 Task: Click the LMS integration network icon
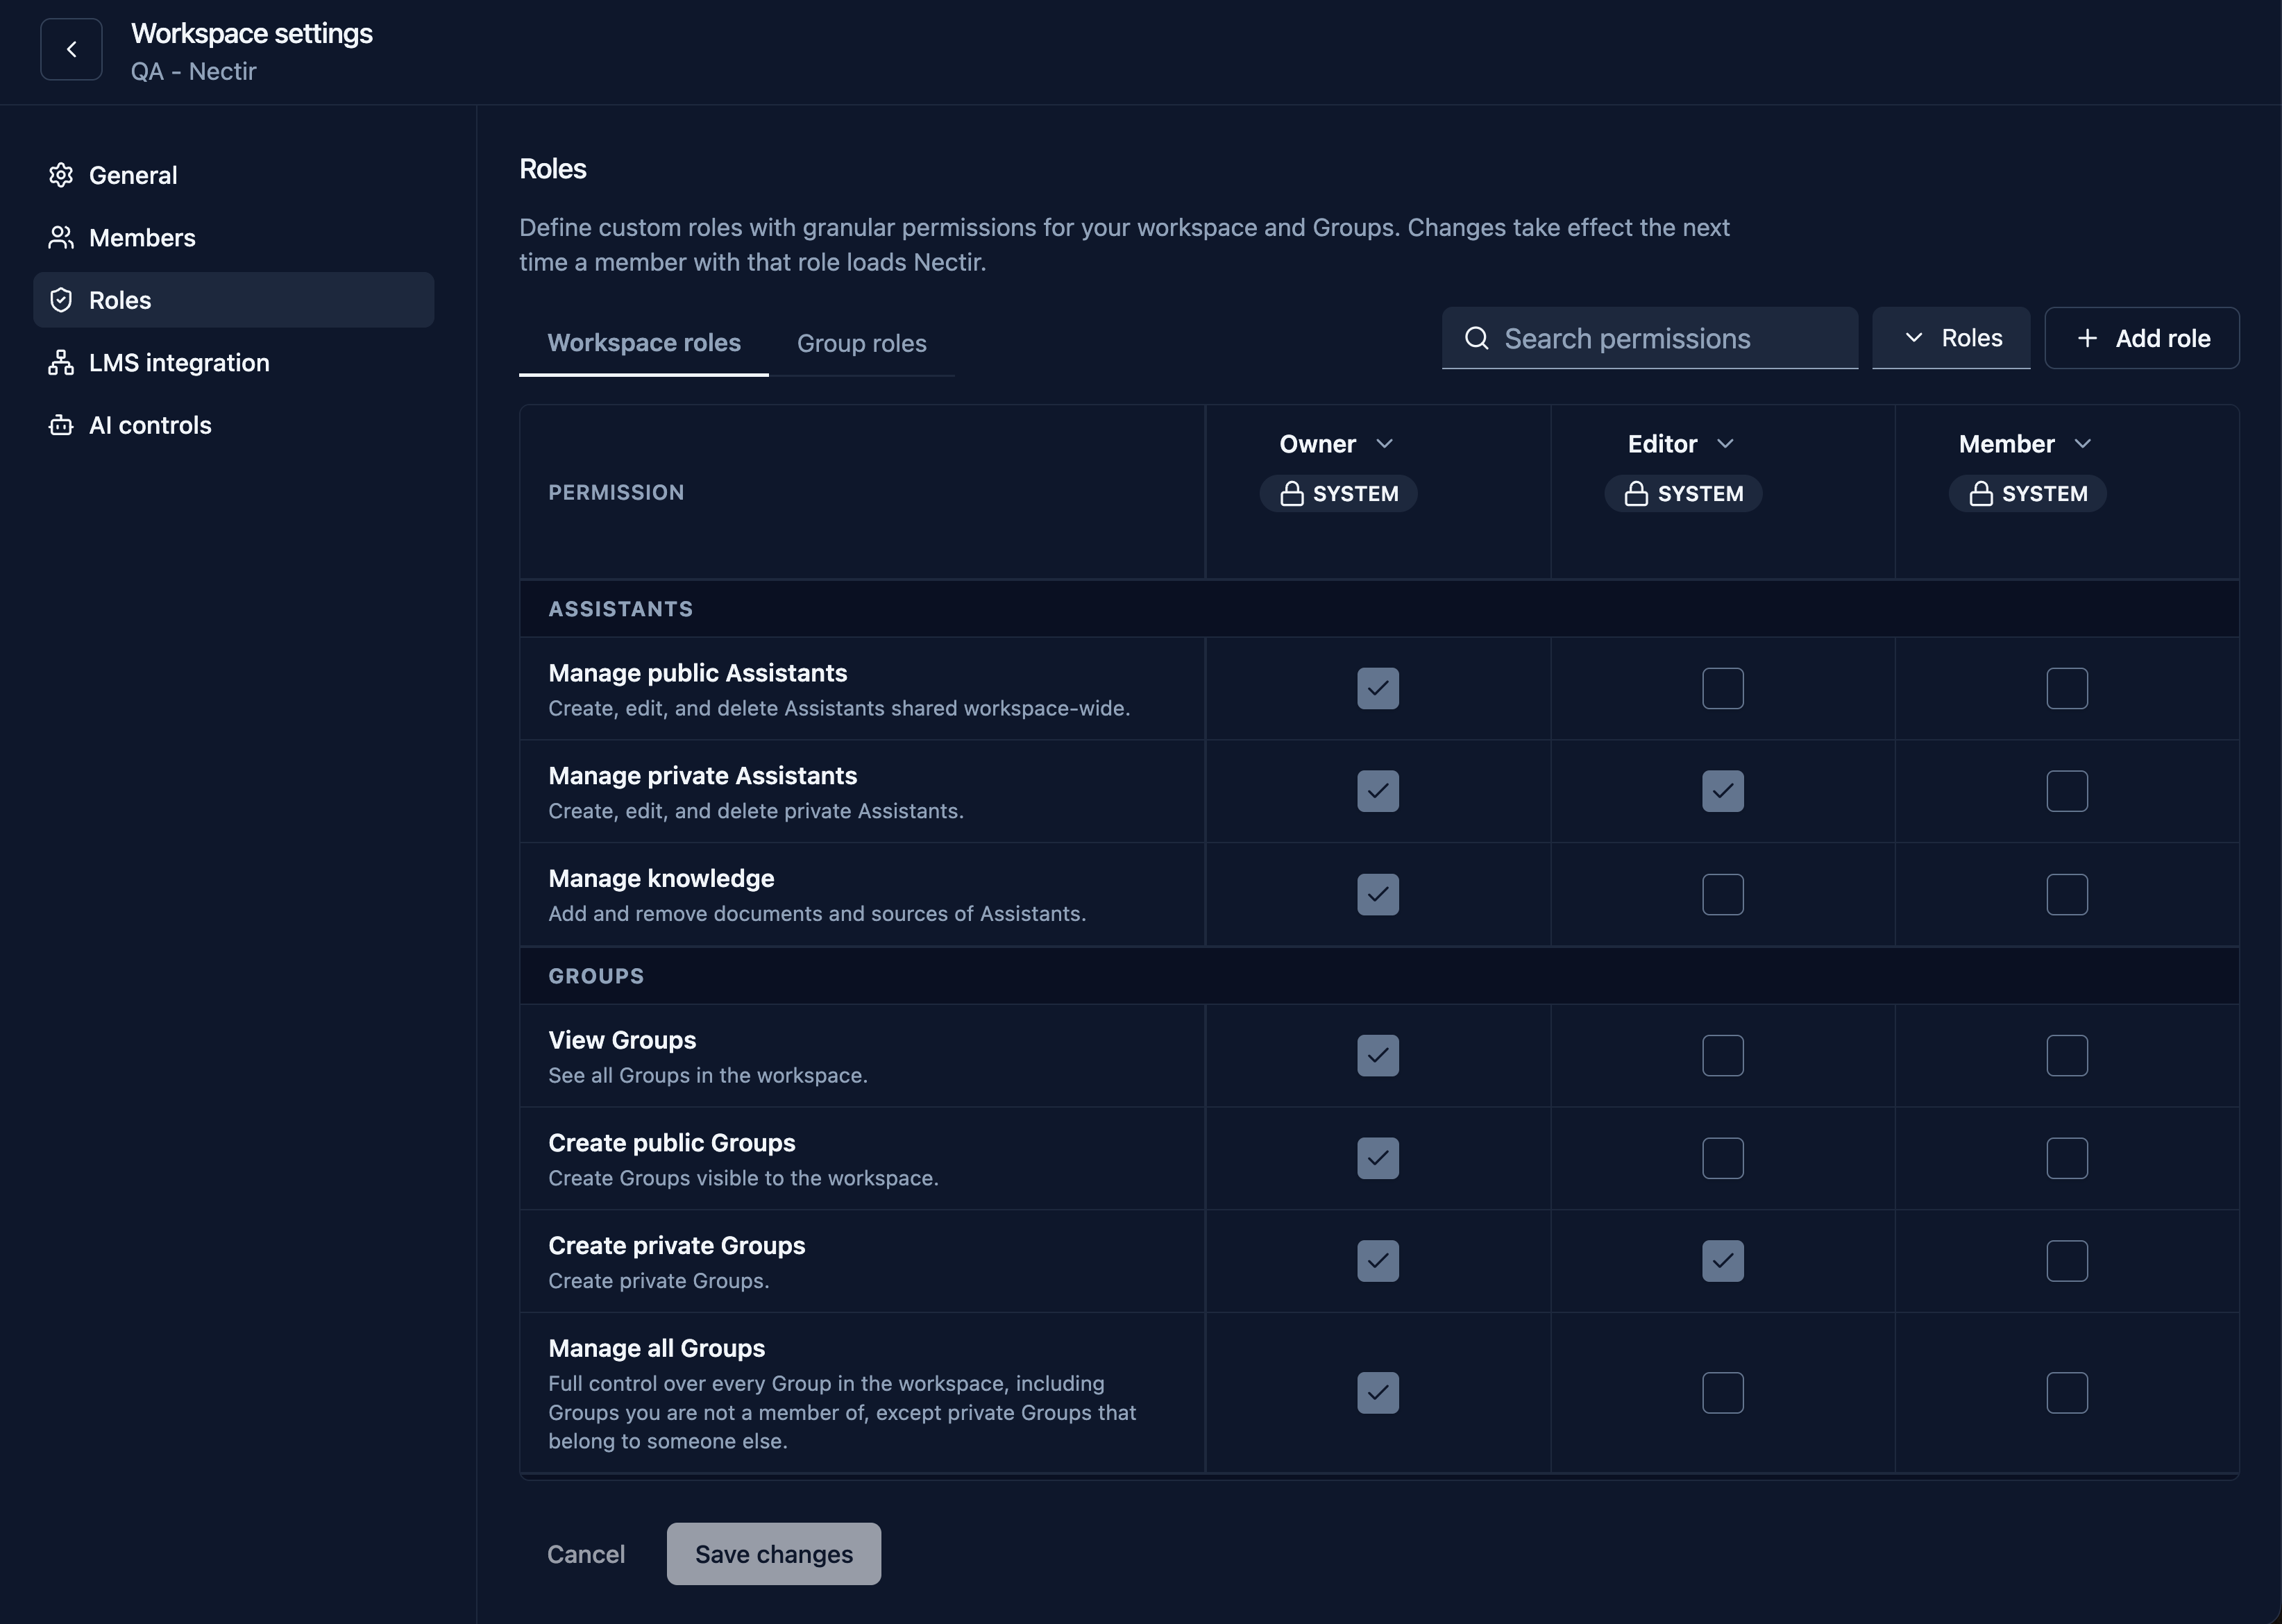click(61, 363)
